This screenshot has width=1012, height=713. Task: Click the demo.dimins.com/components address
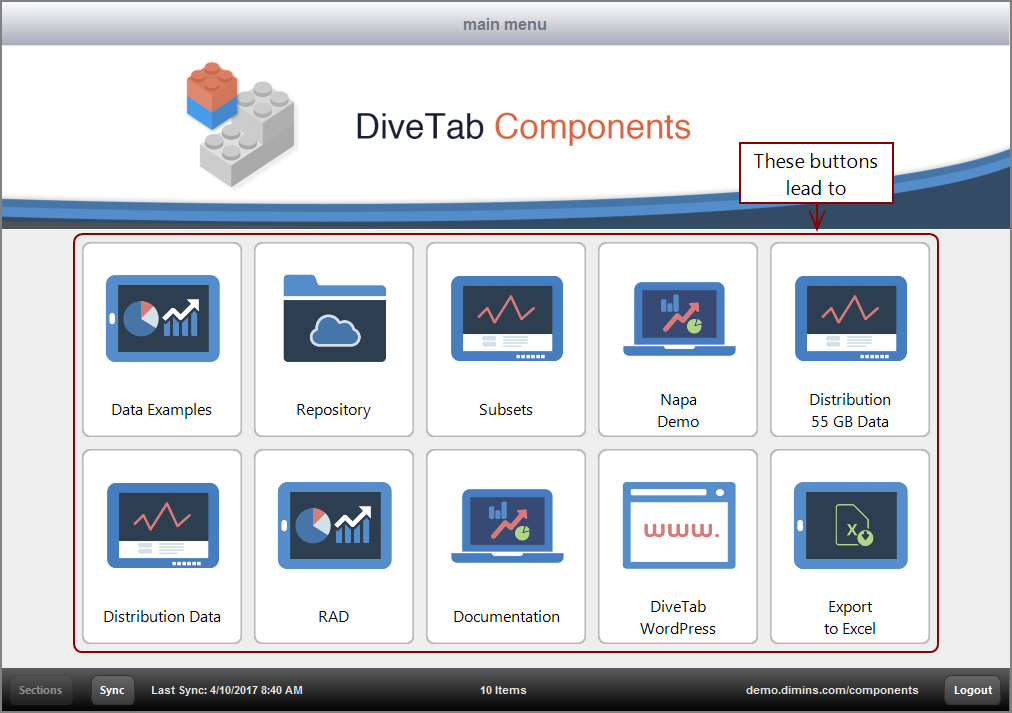coord(832,690)
